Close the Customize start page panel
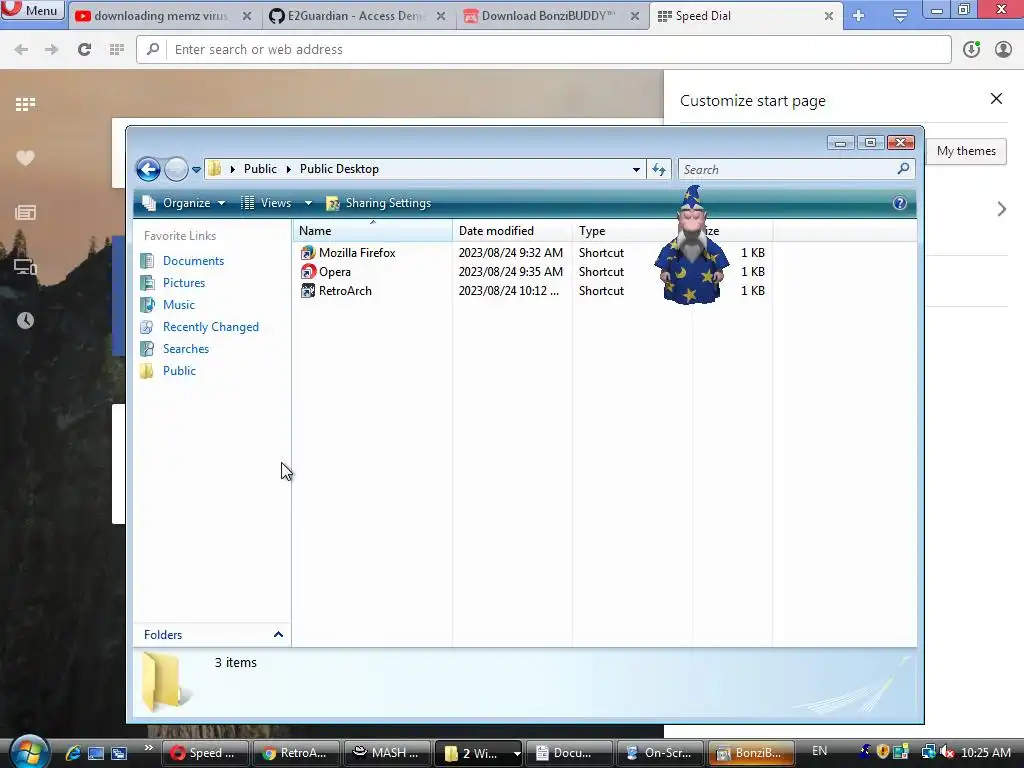The height and width of the screenshot is (768, 1024). [x=996, y=99]
